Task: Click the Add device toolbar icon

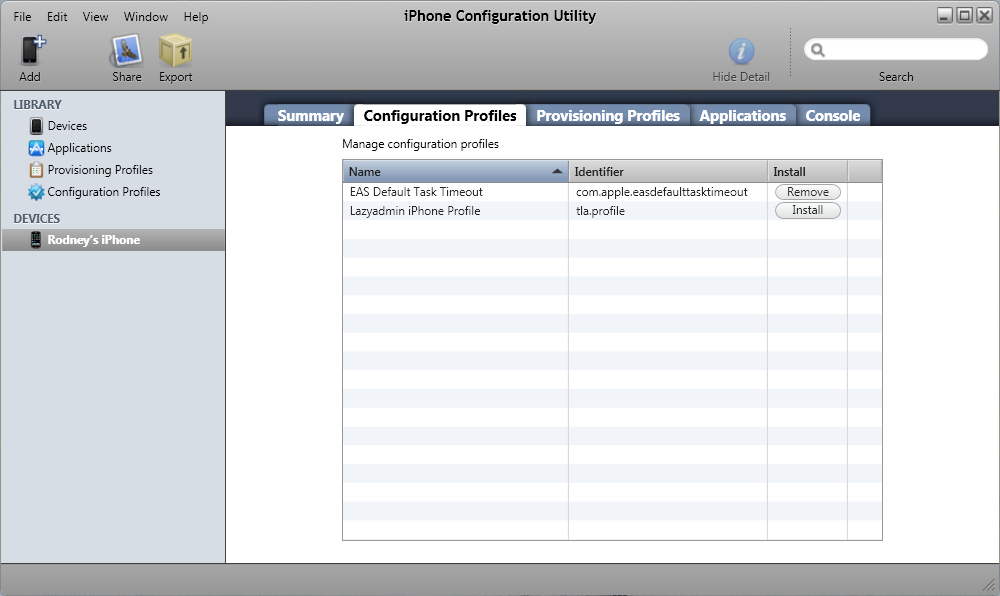Action: tap(31, 51)
